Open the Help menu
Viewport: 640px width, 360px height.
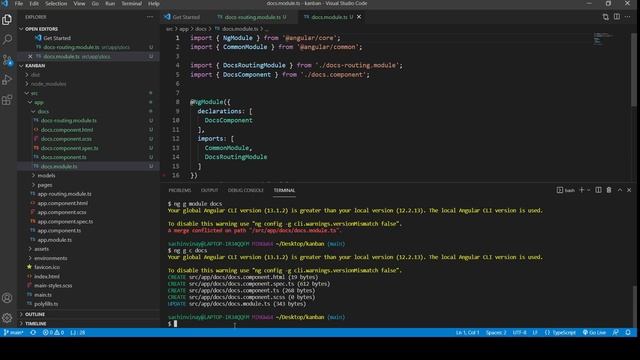point(153,4)
